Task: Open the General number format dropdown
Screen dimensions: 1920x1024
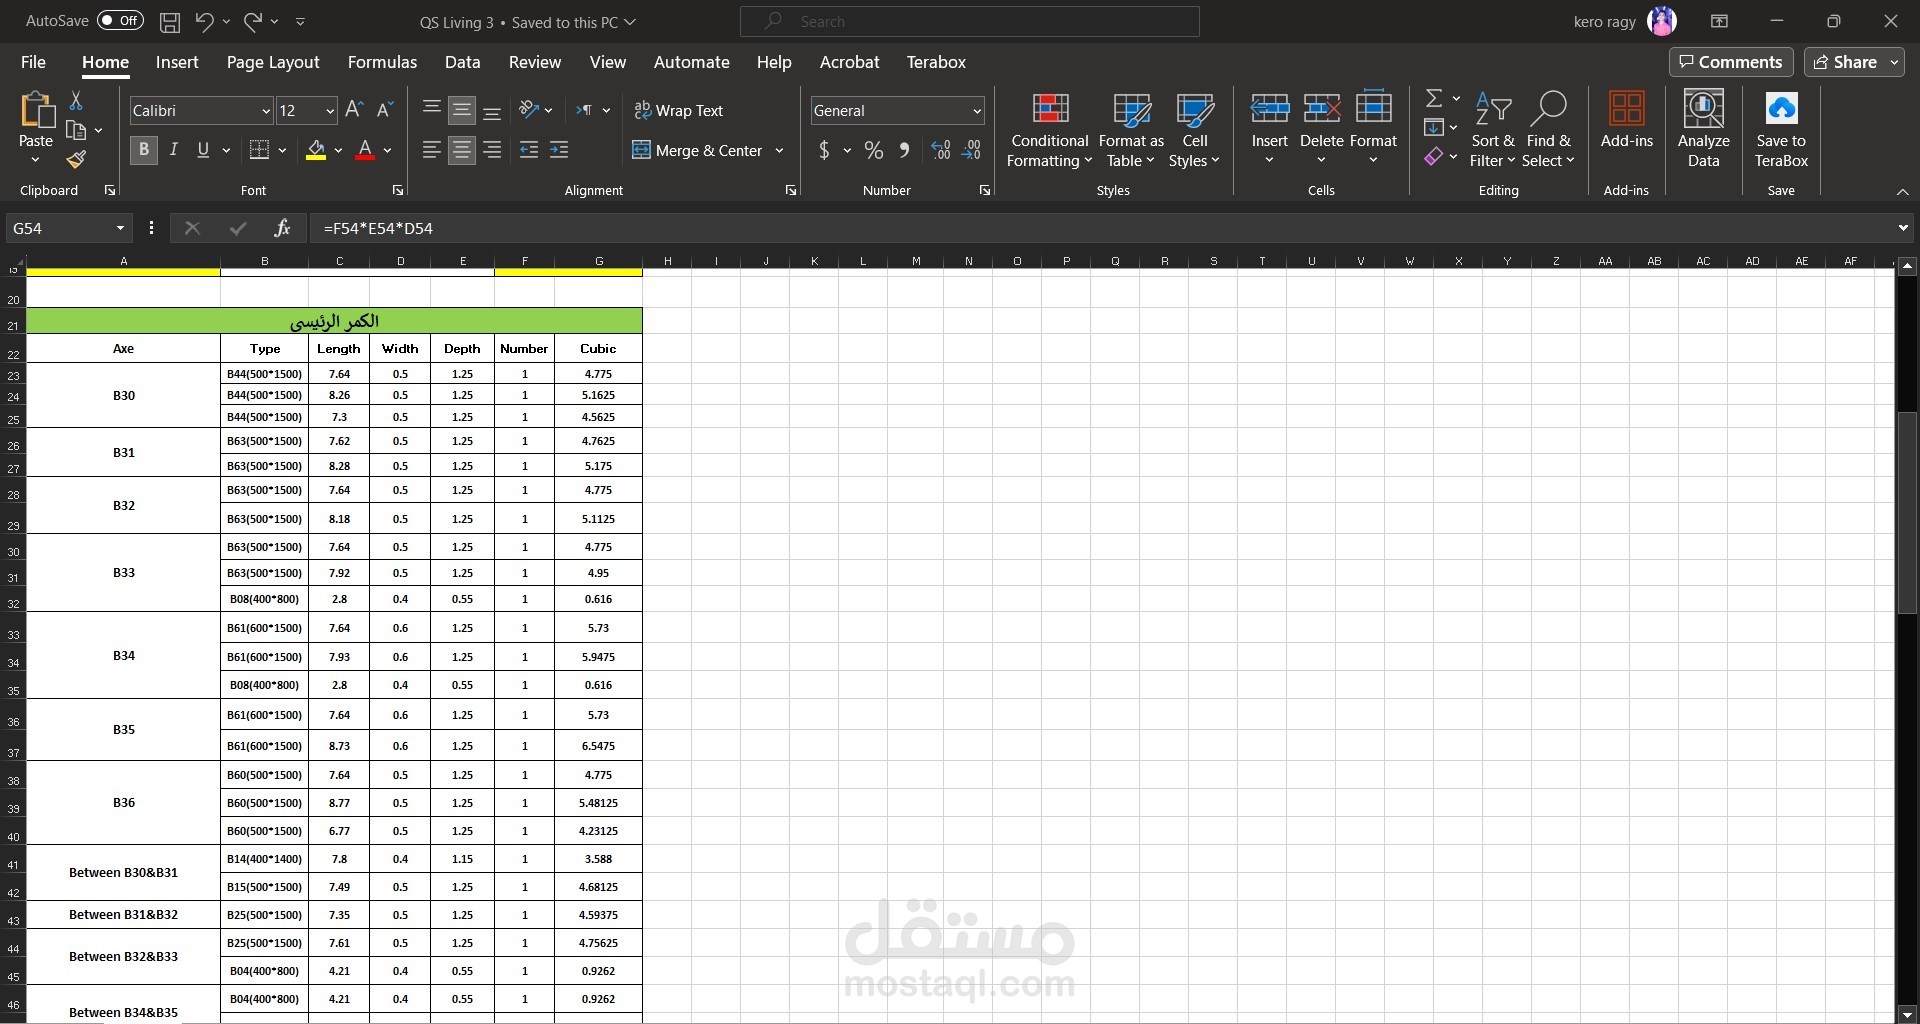Action: coord(977,111)
